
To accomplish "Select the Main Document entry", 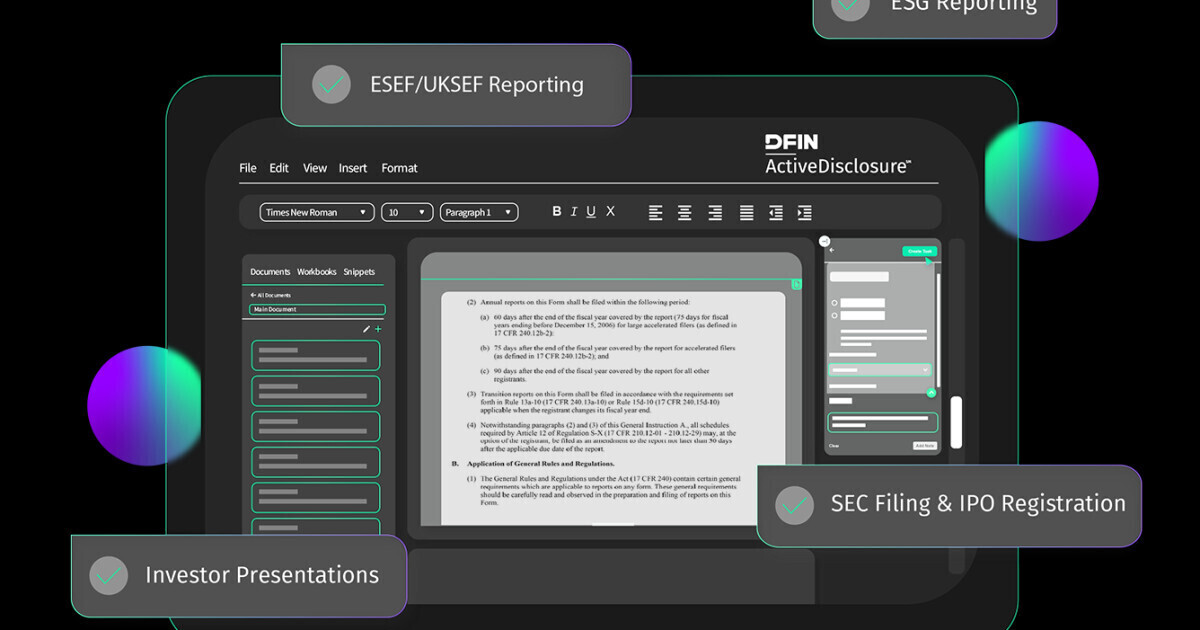I will pos(317,310).
